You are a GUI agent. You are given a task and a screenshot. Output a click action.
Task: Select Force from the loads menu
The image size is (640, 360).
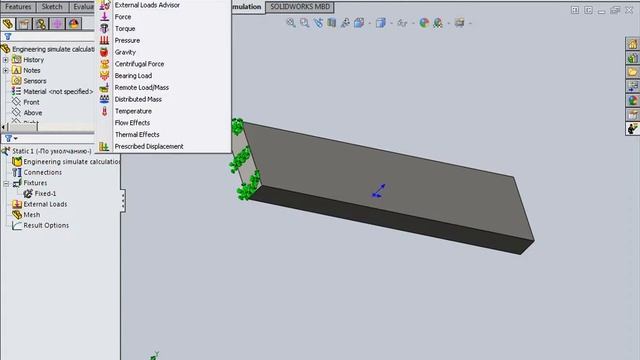coord(123,17)
